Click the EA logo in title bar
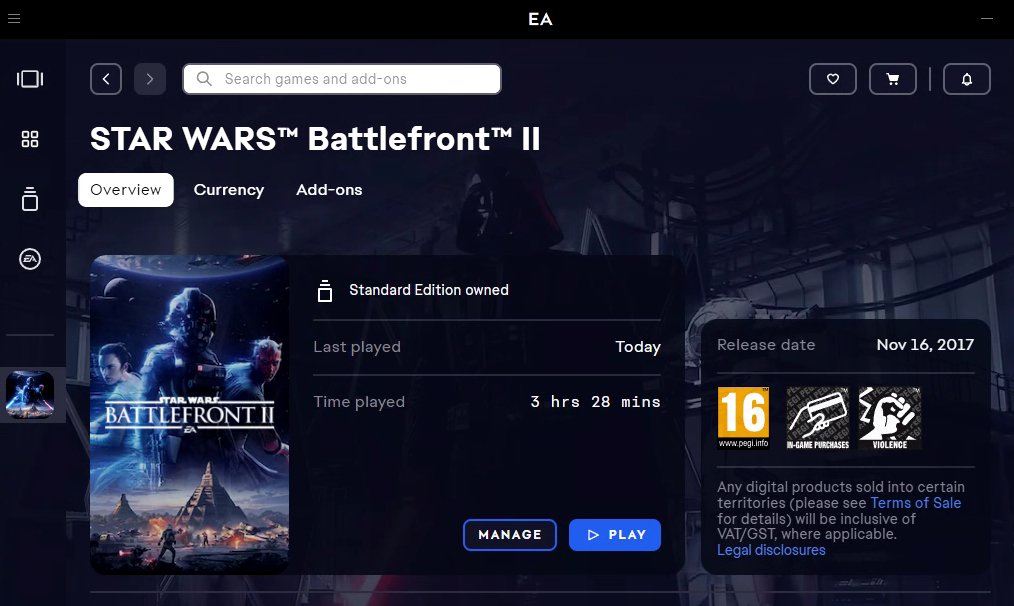This screenshot has height=606, width=1014. (540, 19)
